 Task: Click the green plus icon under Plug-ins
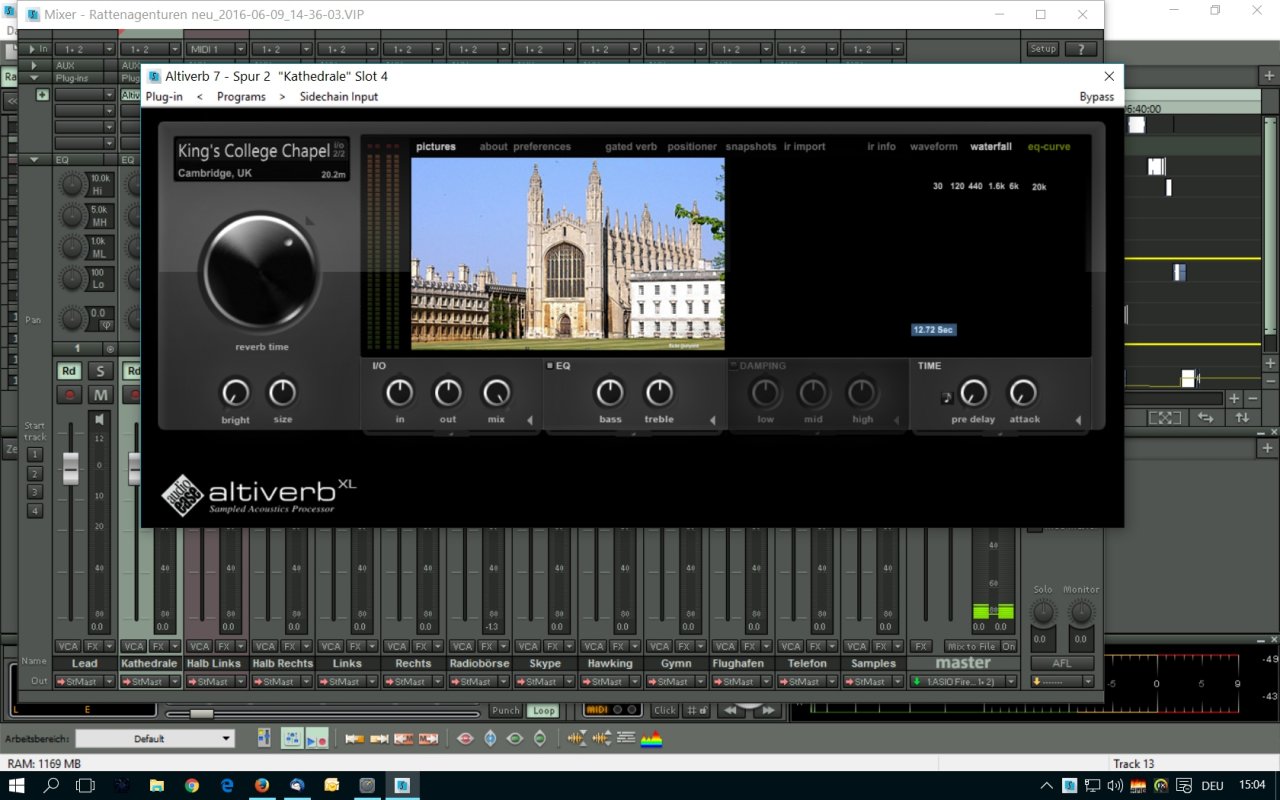[42, 95]
